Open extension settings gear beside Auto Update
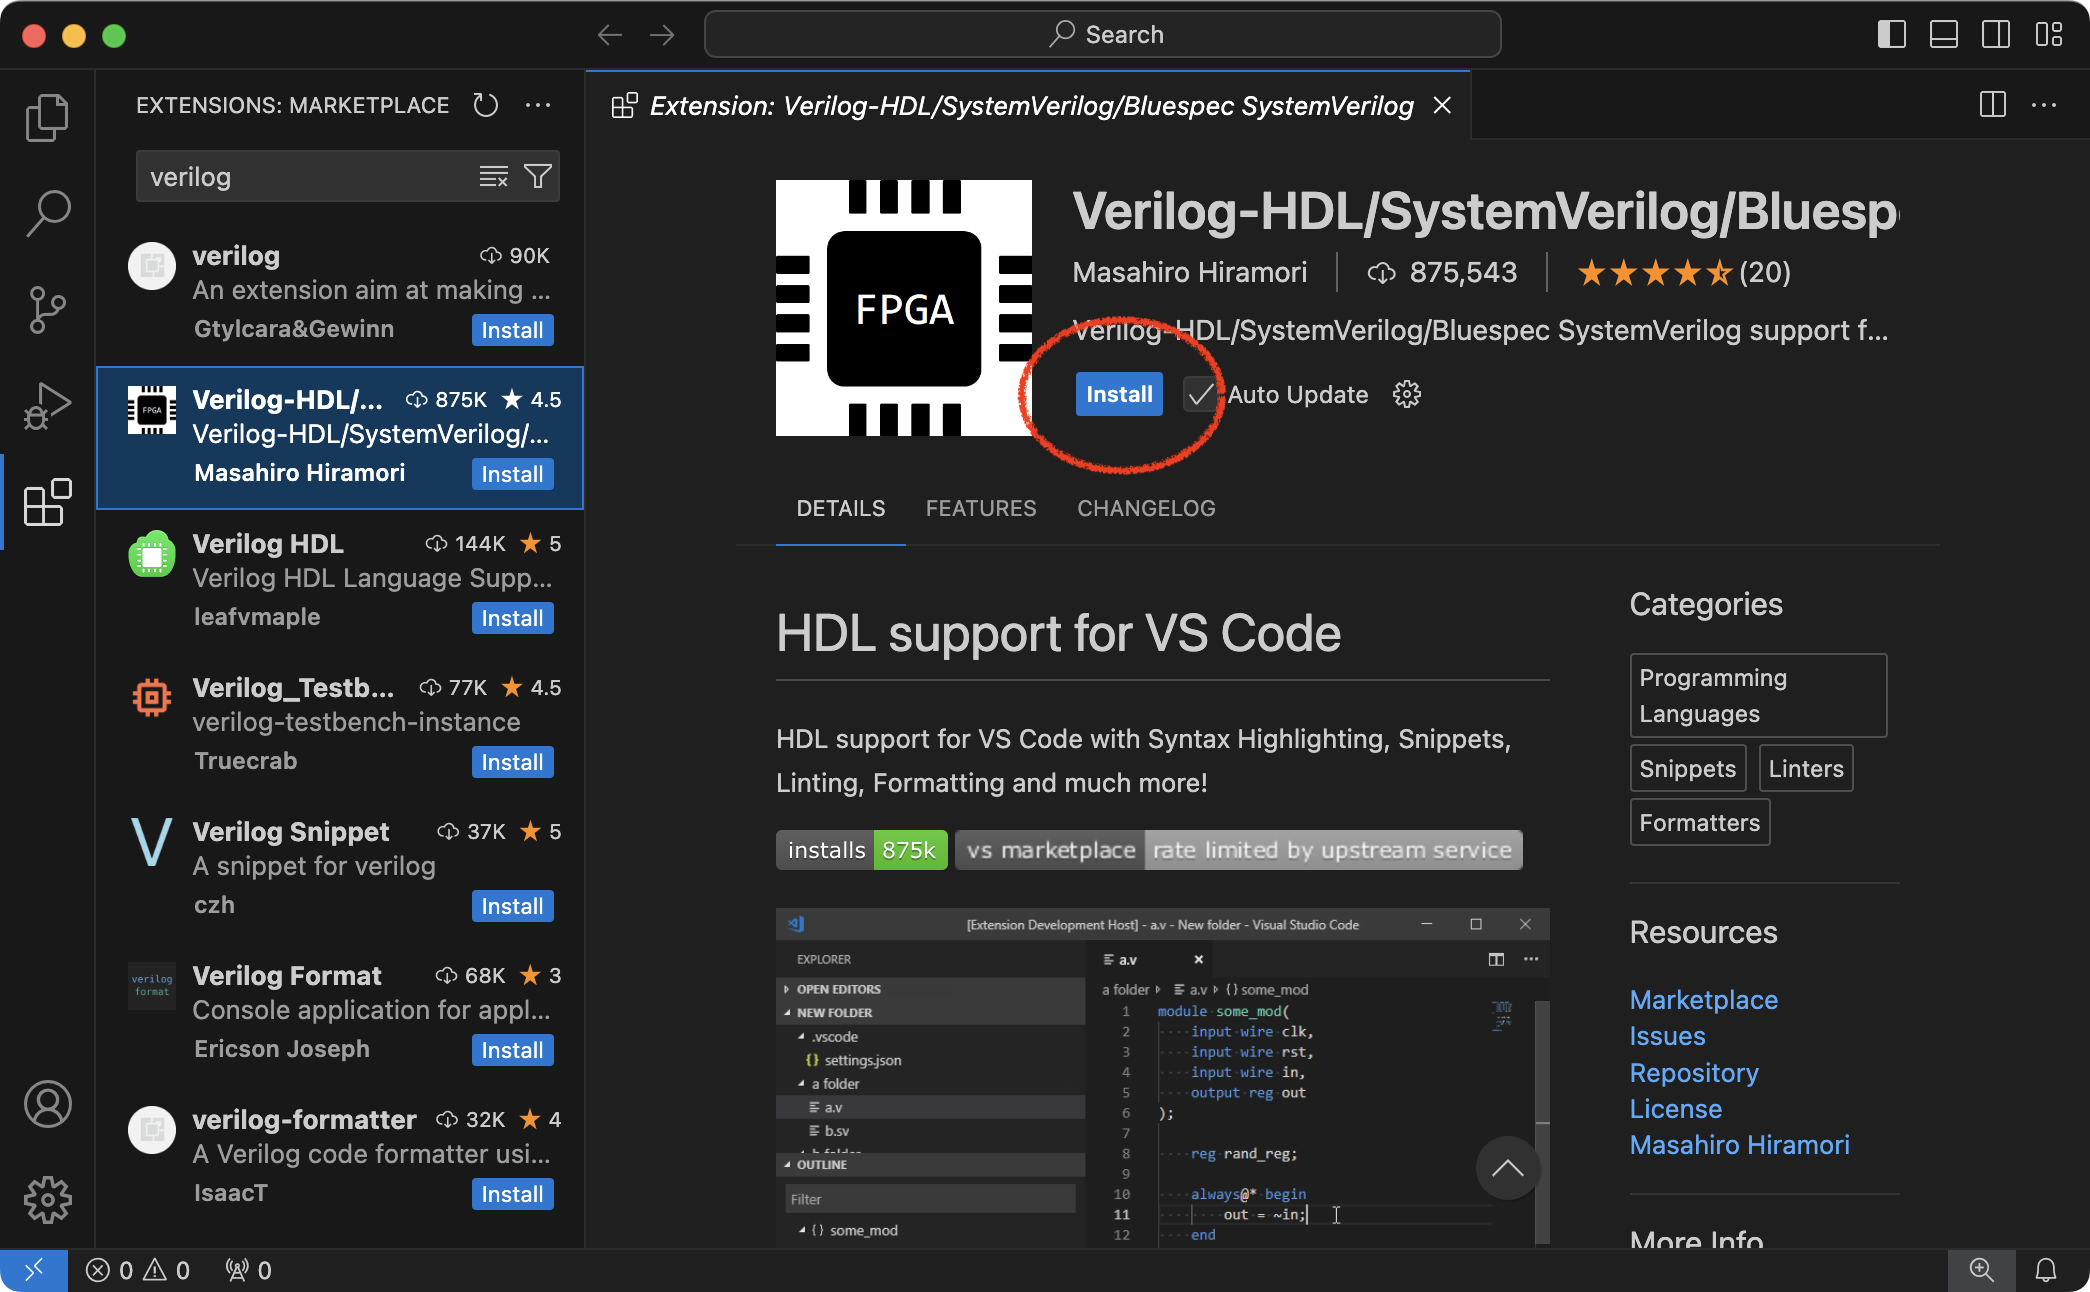 (1406, 394)
